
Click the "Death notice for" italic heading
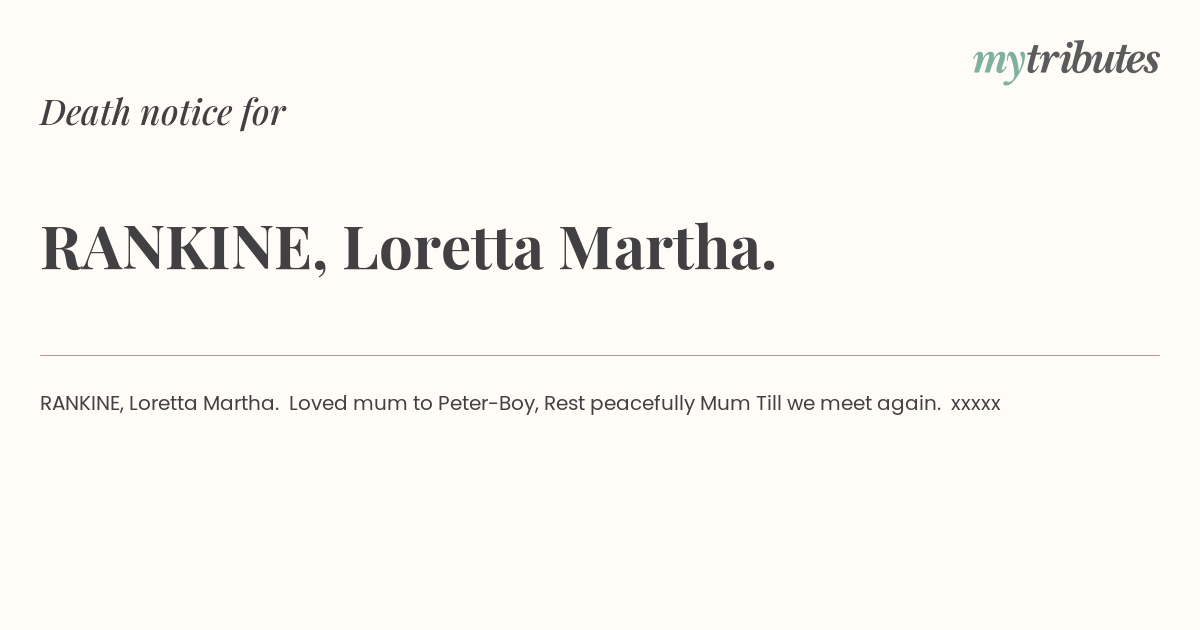[x=163, y=113]
